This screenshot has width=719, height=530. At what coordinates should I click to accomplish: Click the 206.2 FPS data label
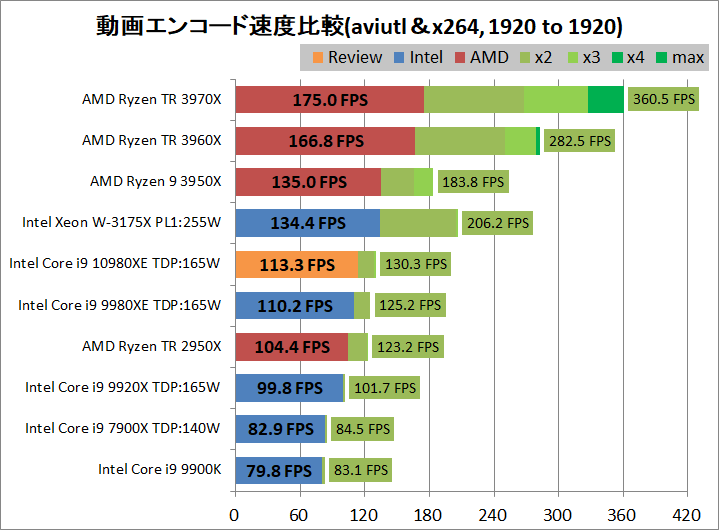498,223
